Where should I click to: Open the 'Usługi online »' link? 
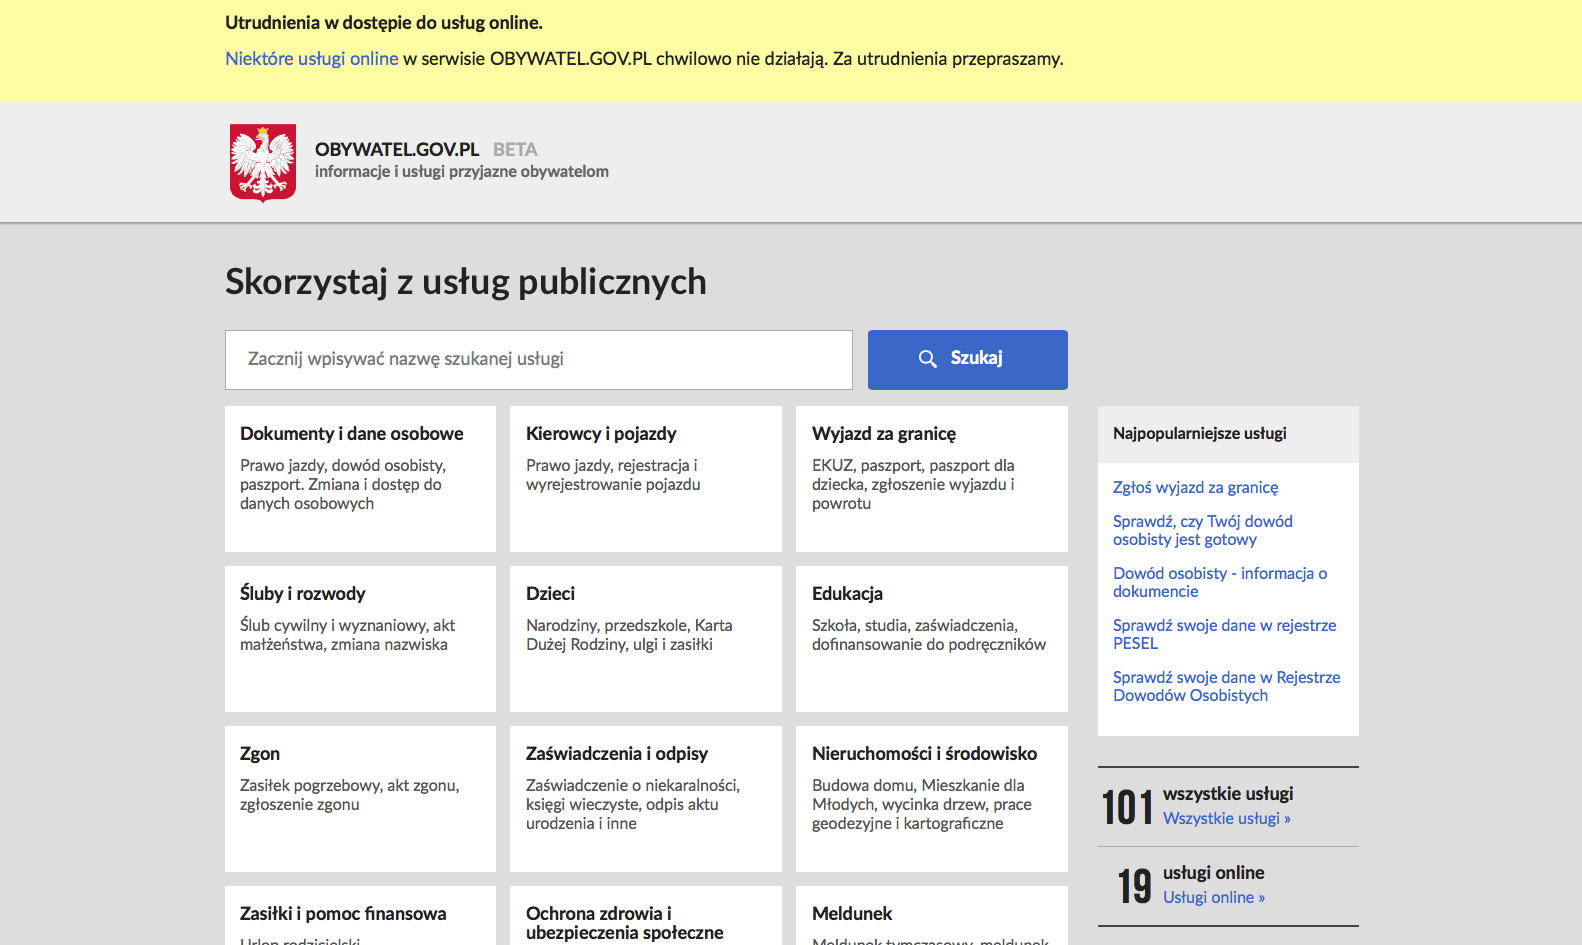coord(1214,898)
